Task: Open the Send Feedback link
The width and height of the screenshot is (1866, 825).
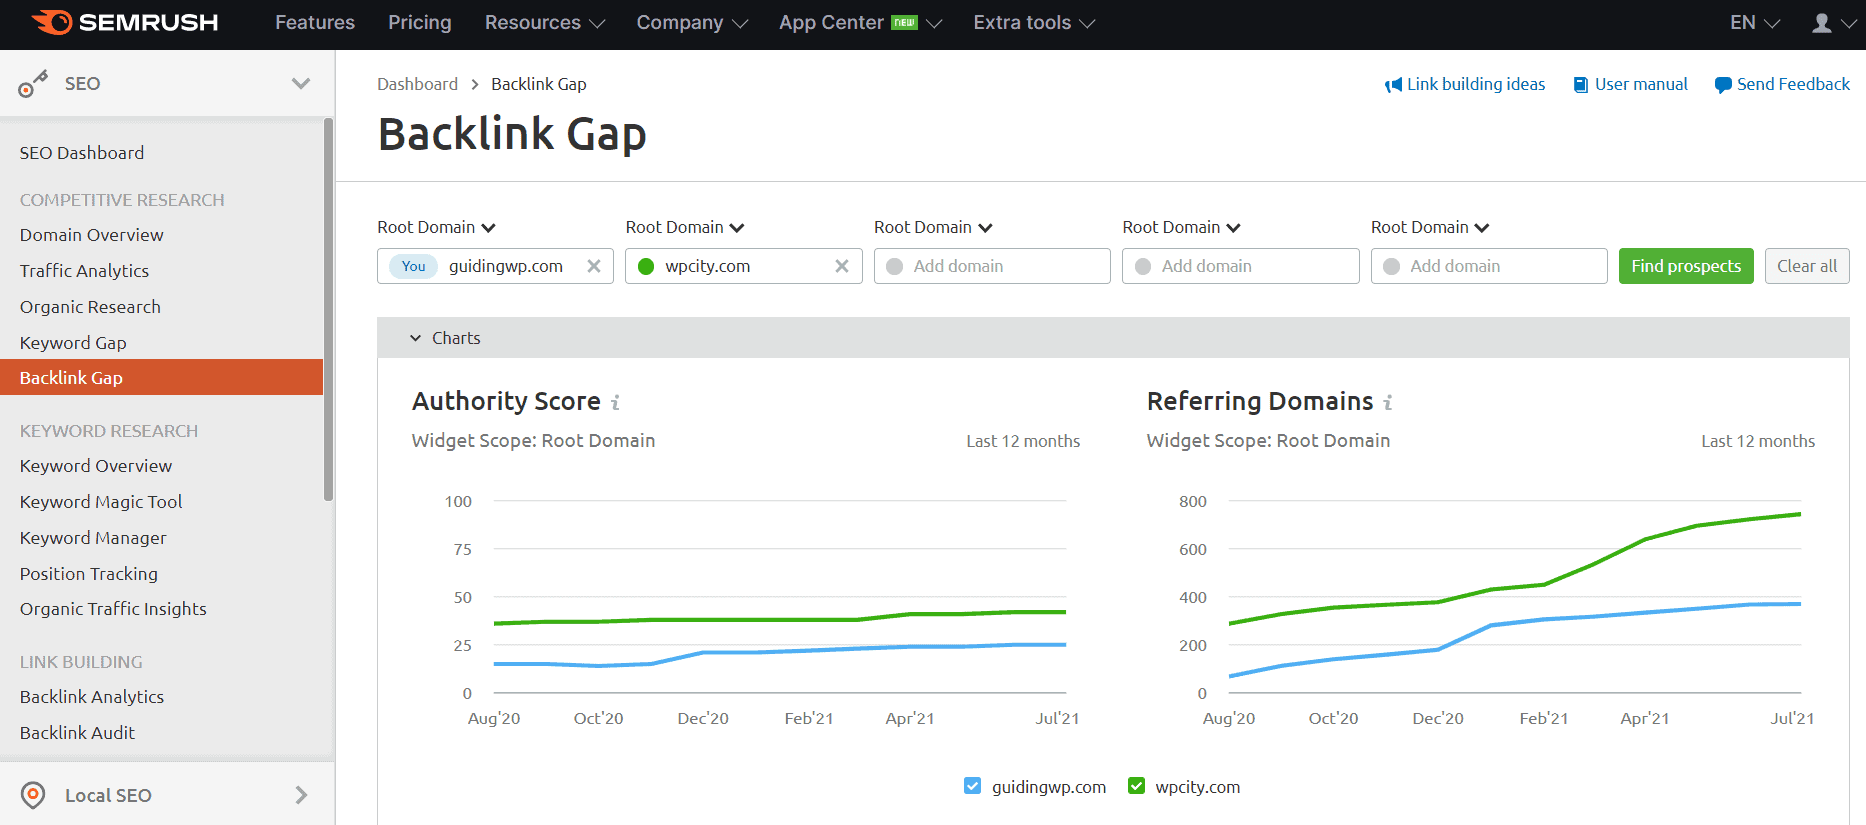Action: point(1782,85)
